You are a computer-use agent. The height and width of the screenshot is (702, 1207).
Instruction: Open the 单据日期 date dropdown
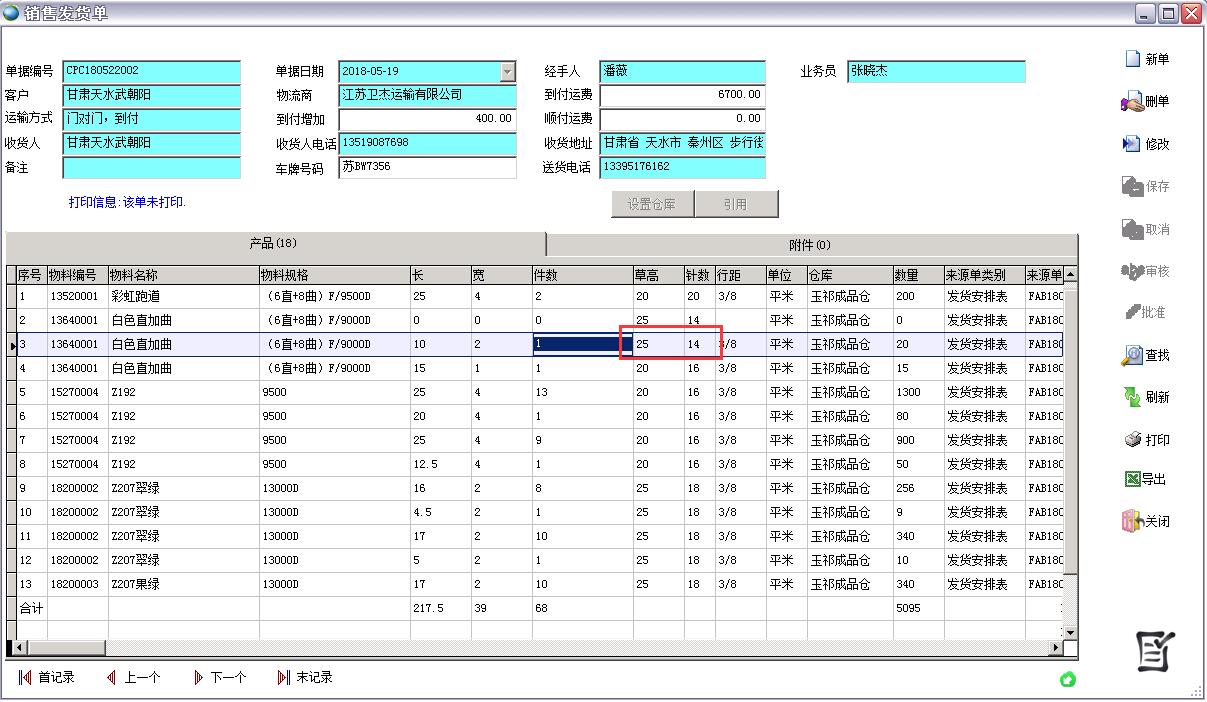[508, 72]
